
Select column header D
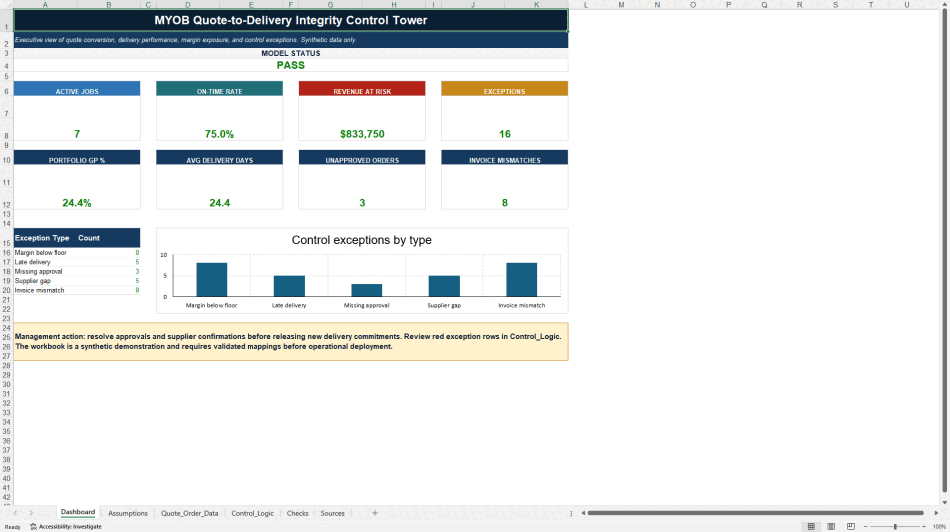pyautogui.click(x=188, y=5)
